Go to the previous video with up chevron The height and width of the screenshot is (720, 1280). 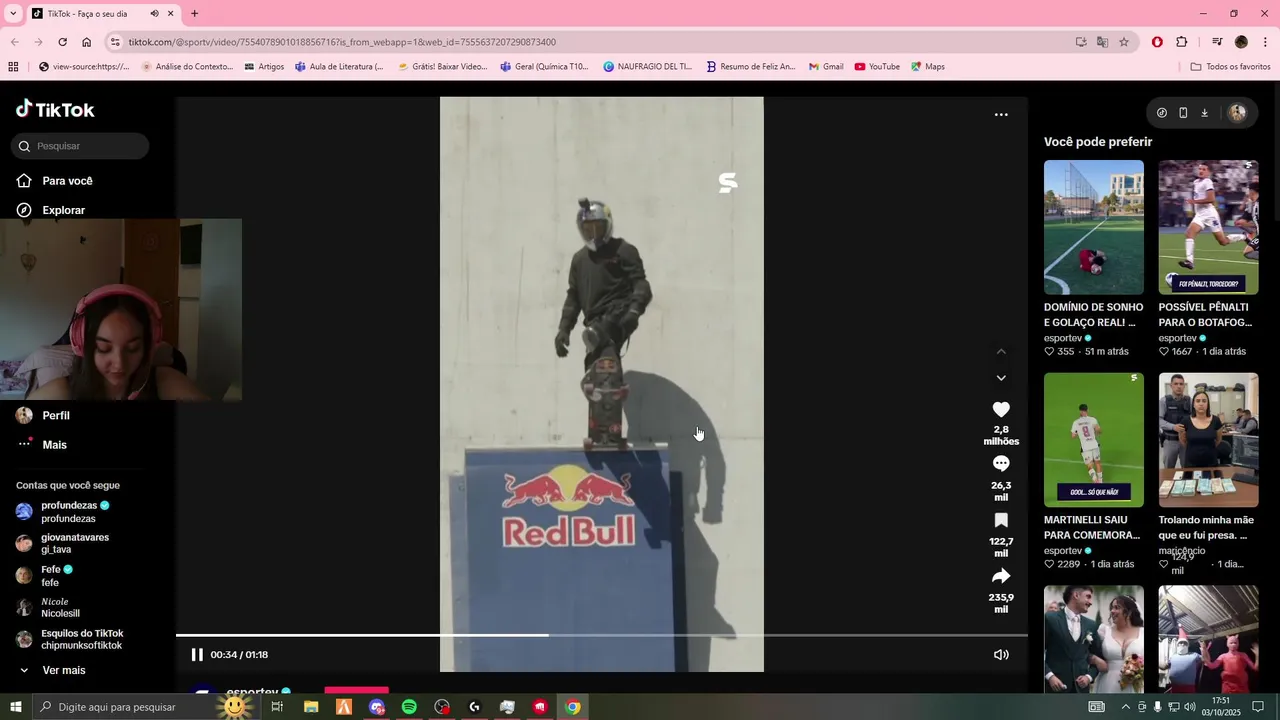point(1001,351)
